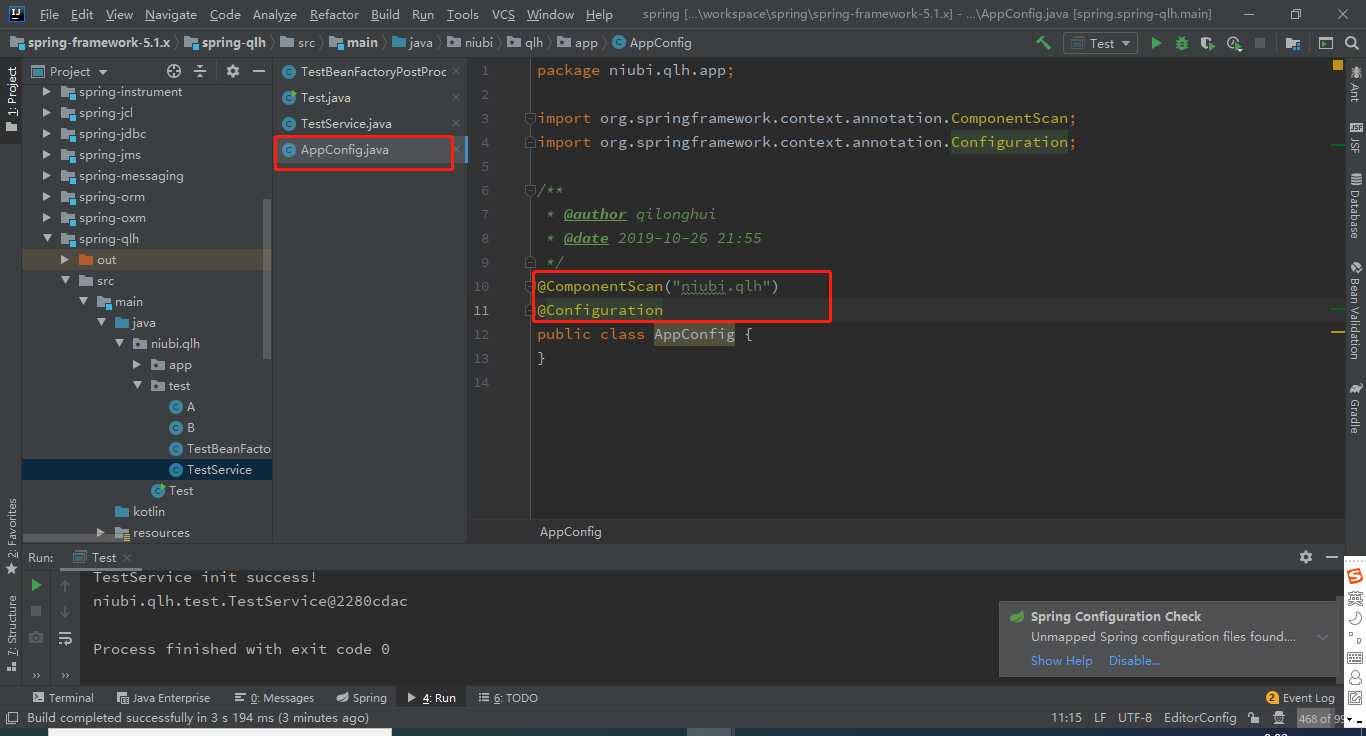This screenshot has width=1366, height=736.
Task: Open the Bean Validation side panel
Action: (x=1356, y=310)
